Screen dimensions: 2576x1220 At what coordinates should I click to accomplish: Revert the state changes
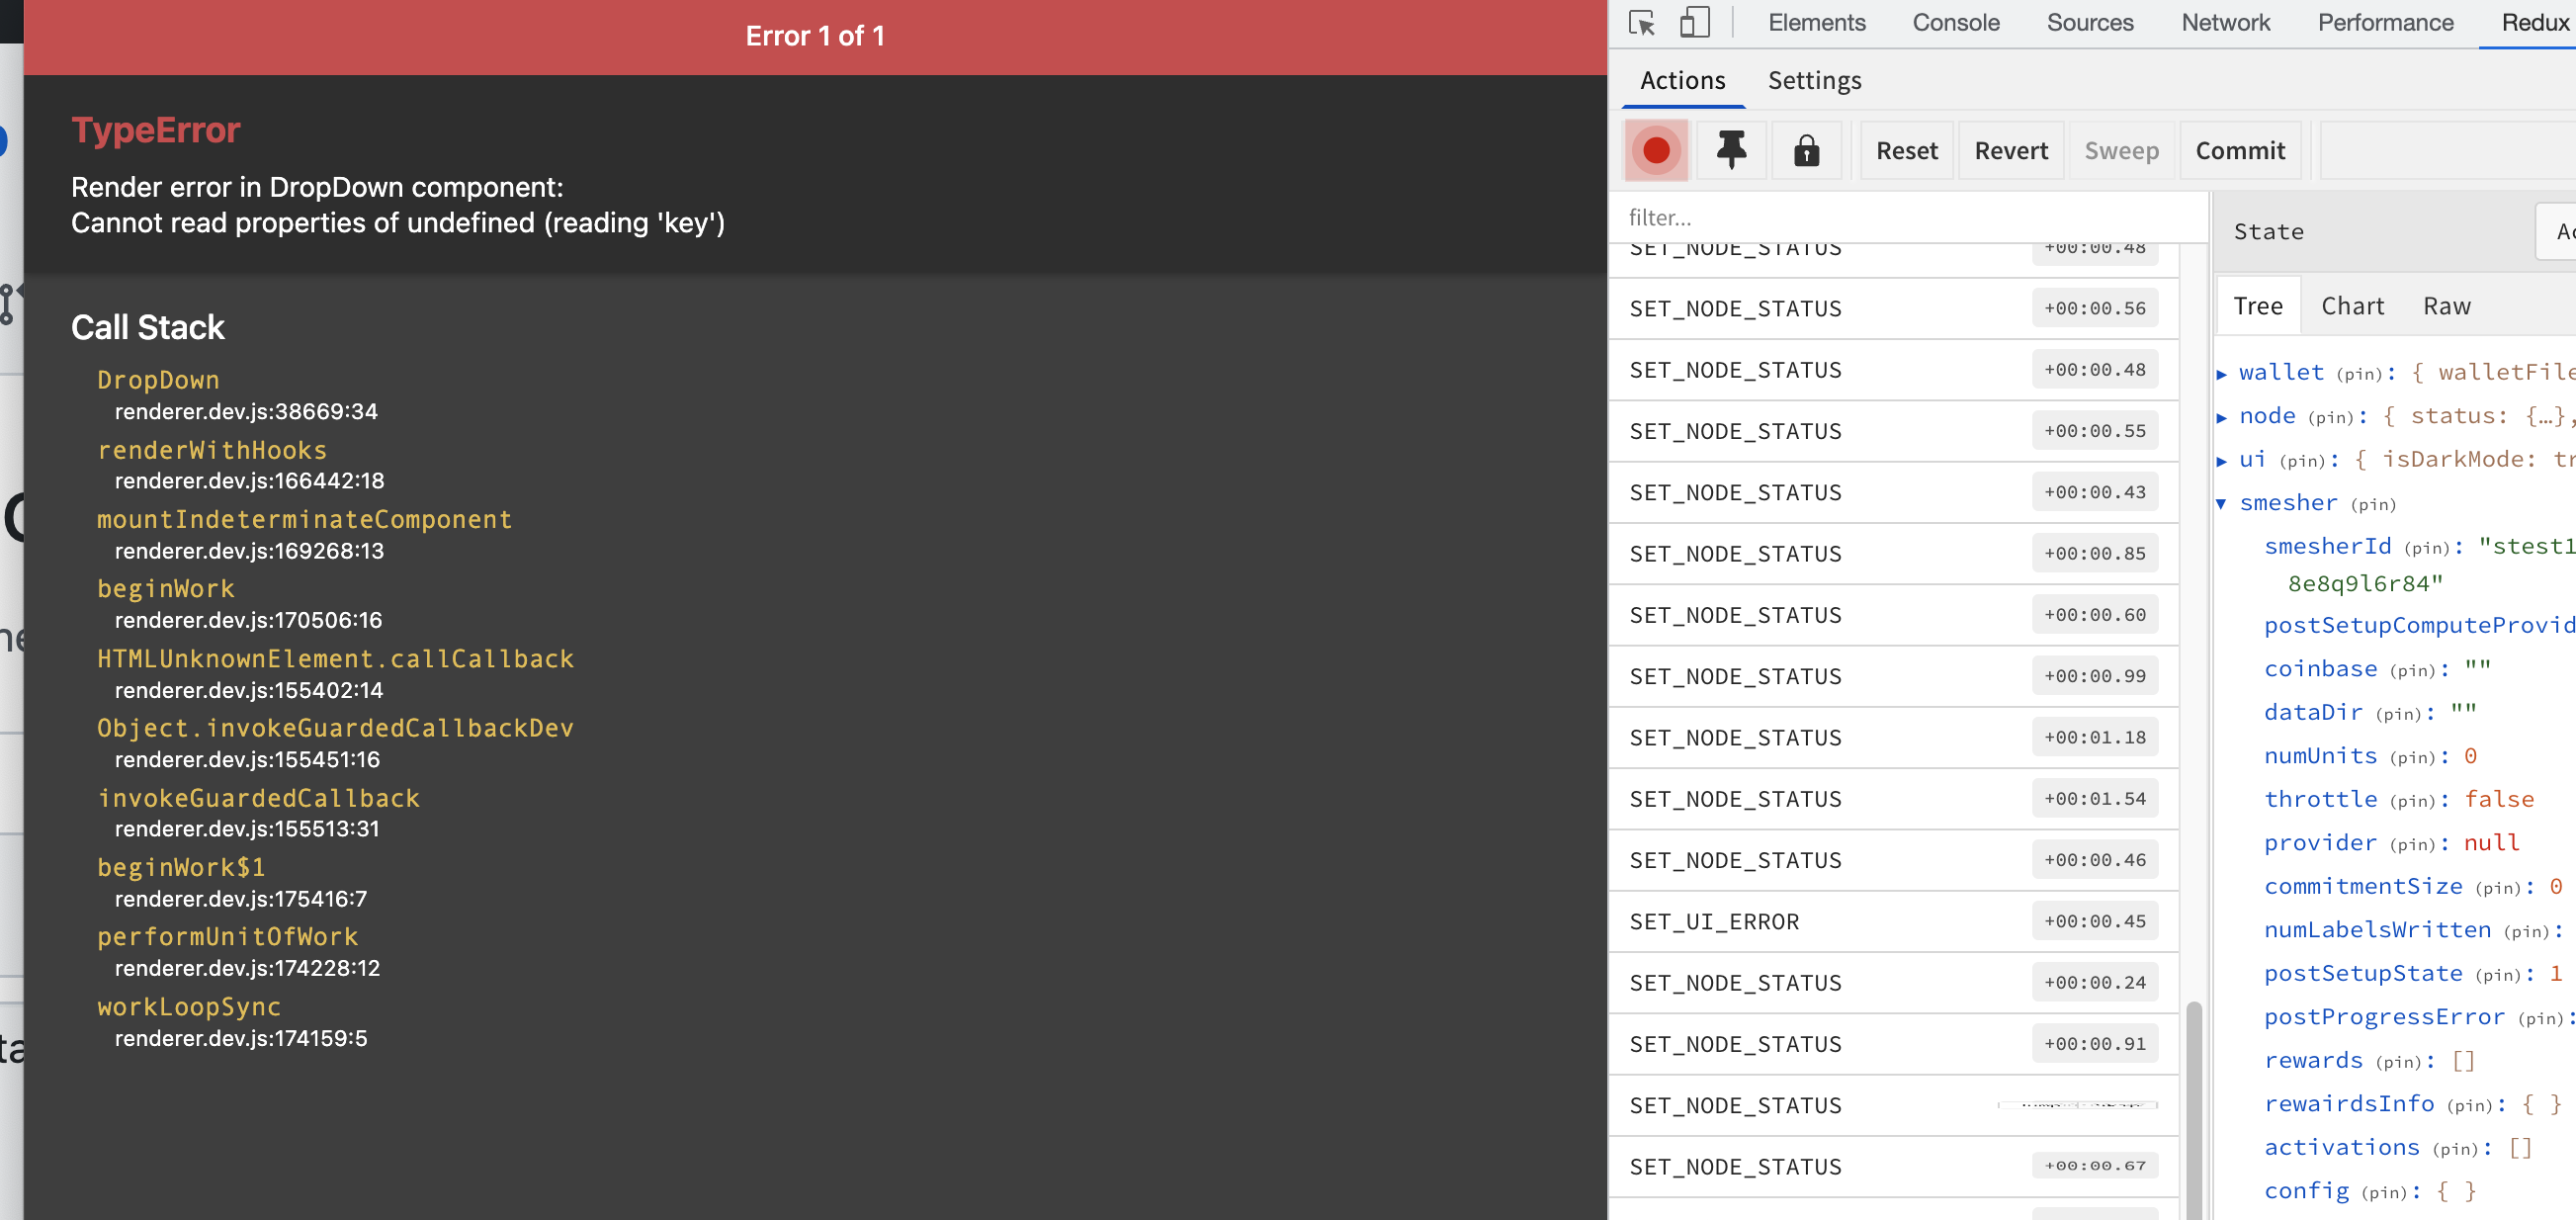[x=2010, y=150]
